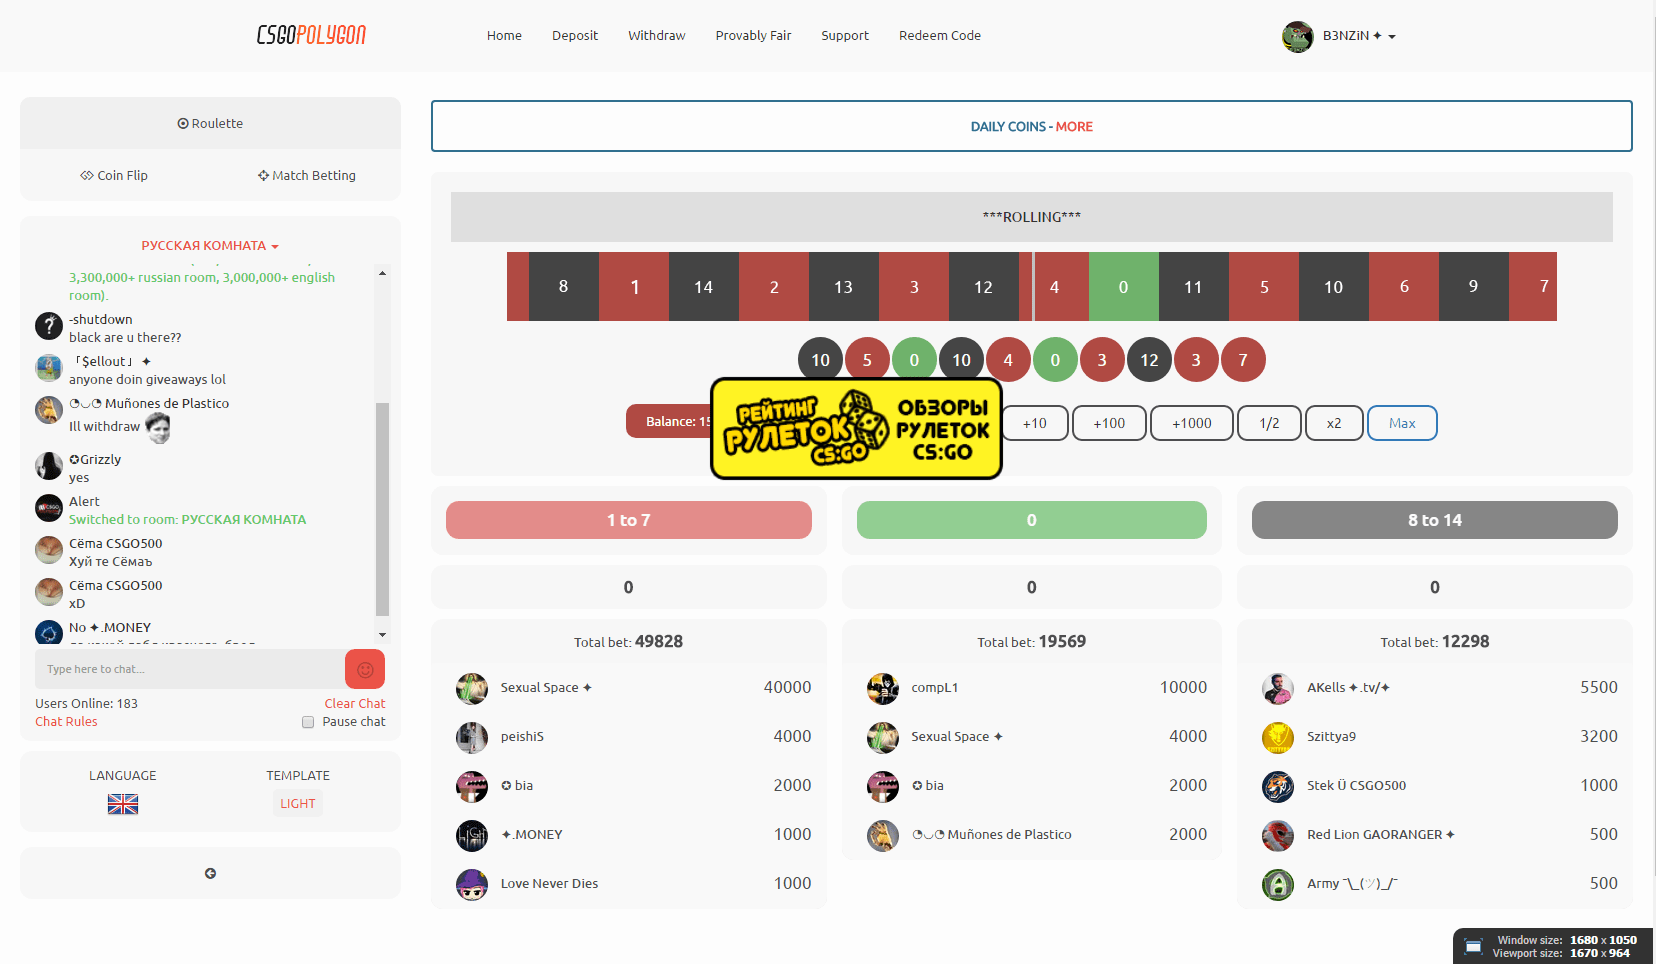
Task: Open the Home menu item
Action: pyautogui.click(x=504, y=36)
